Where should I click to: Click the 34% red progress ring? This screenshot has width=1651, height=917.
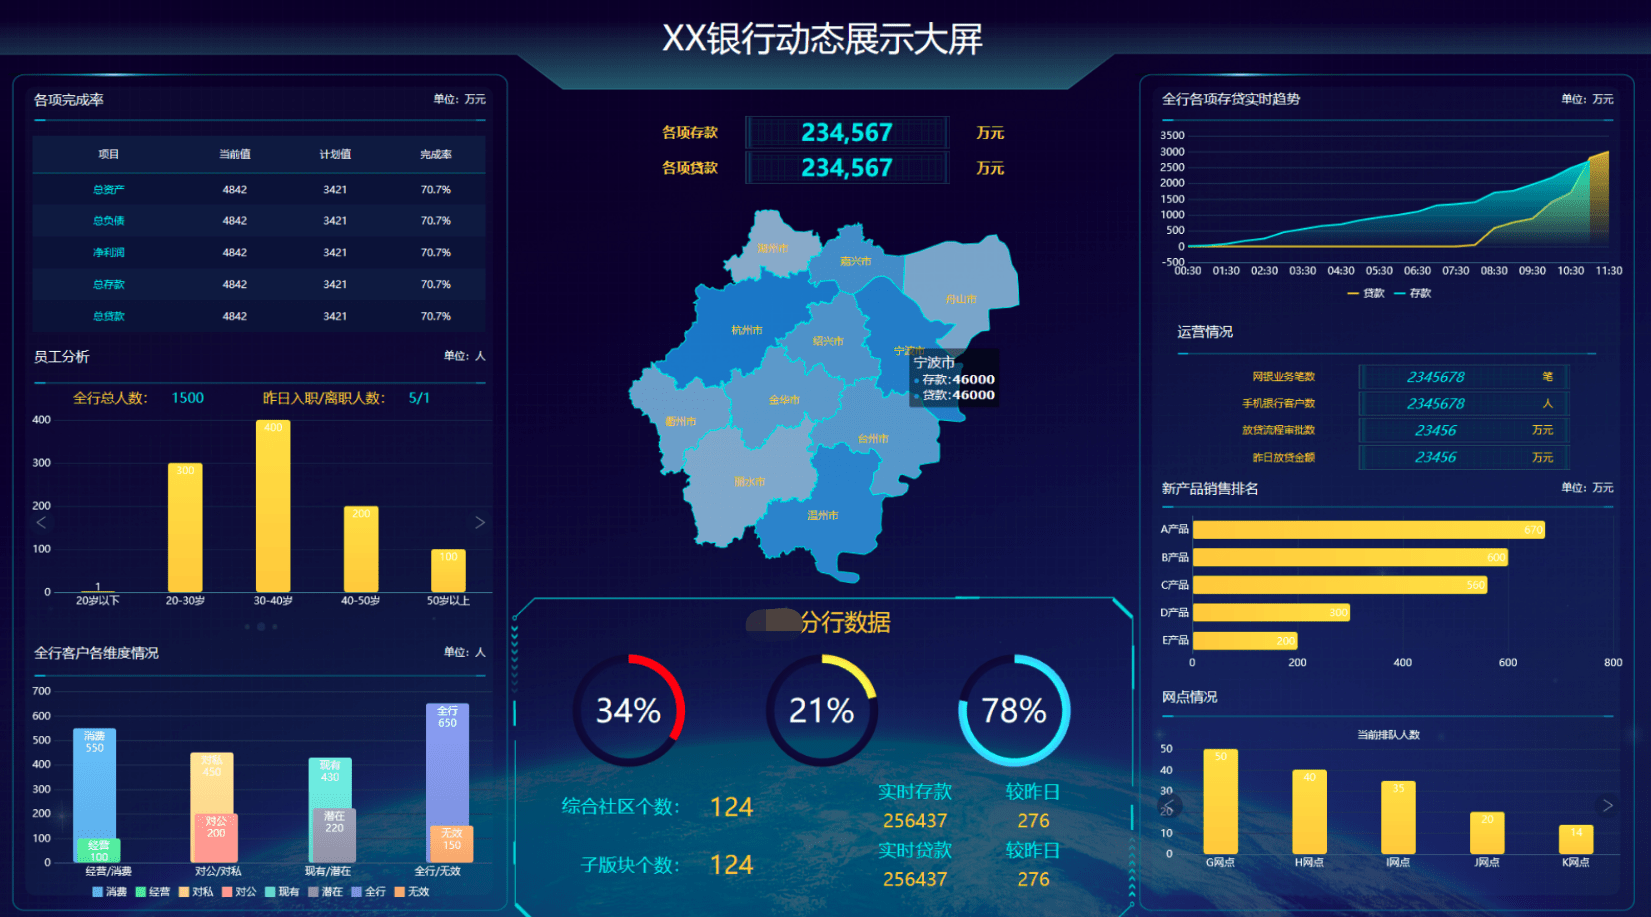point(629,711)
